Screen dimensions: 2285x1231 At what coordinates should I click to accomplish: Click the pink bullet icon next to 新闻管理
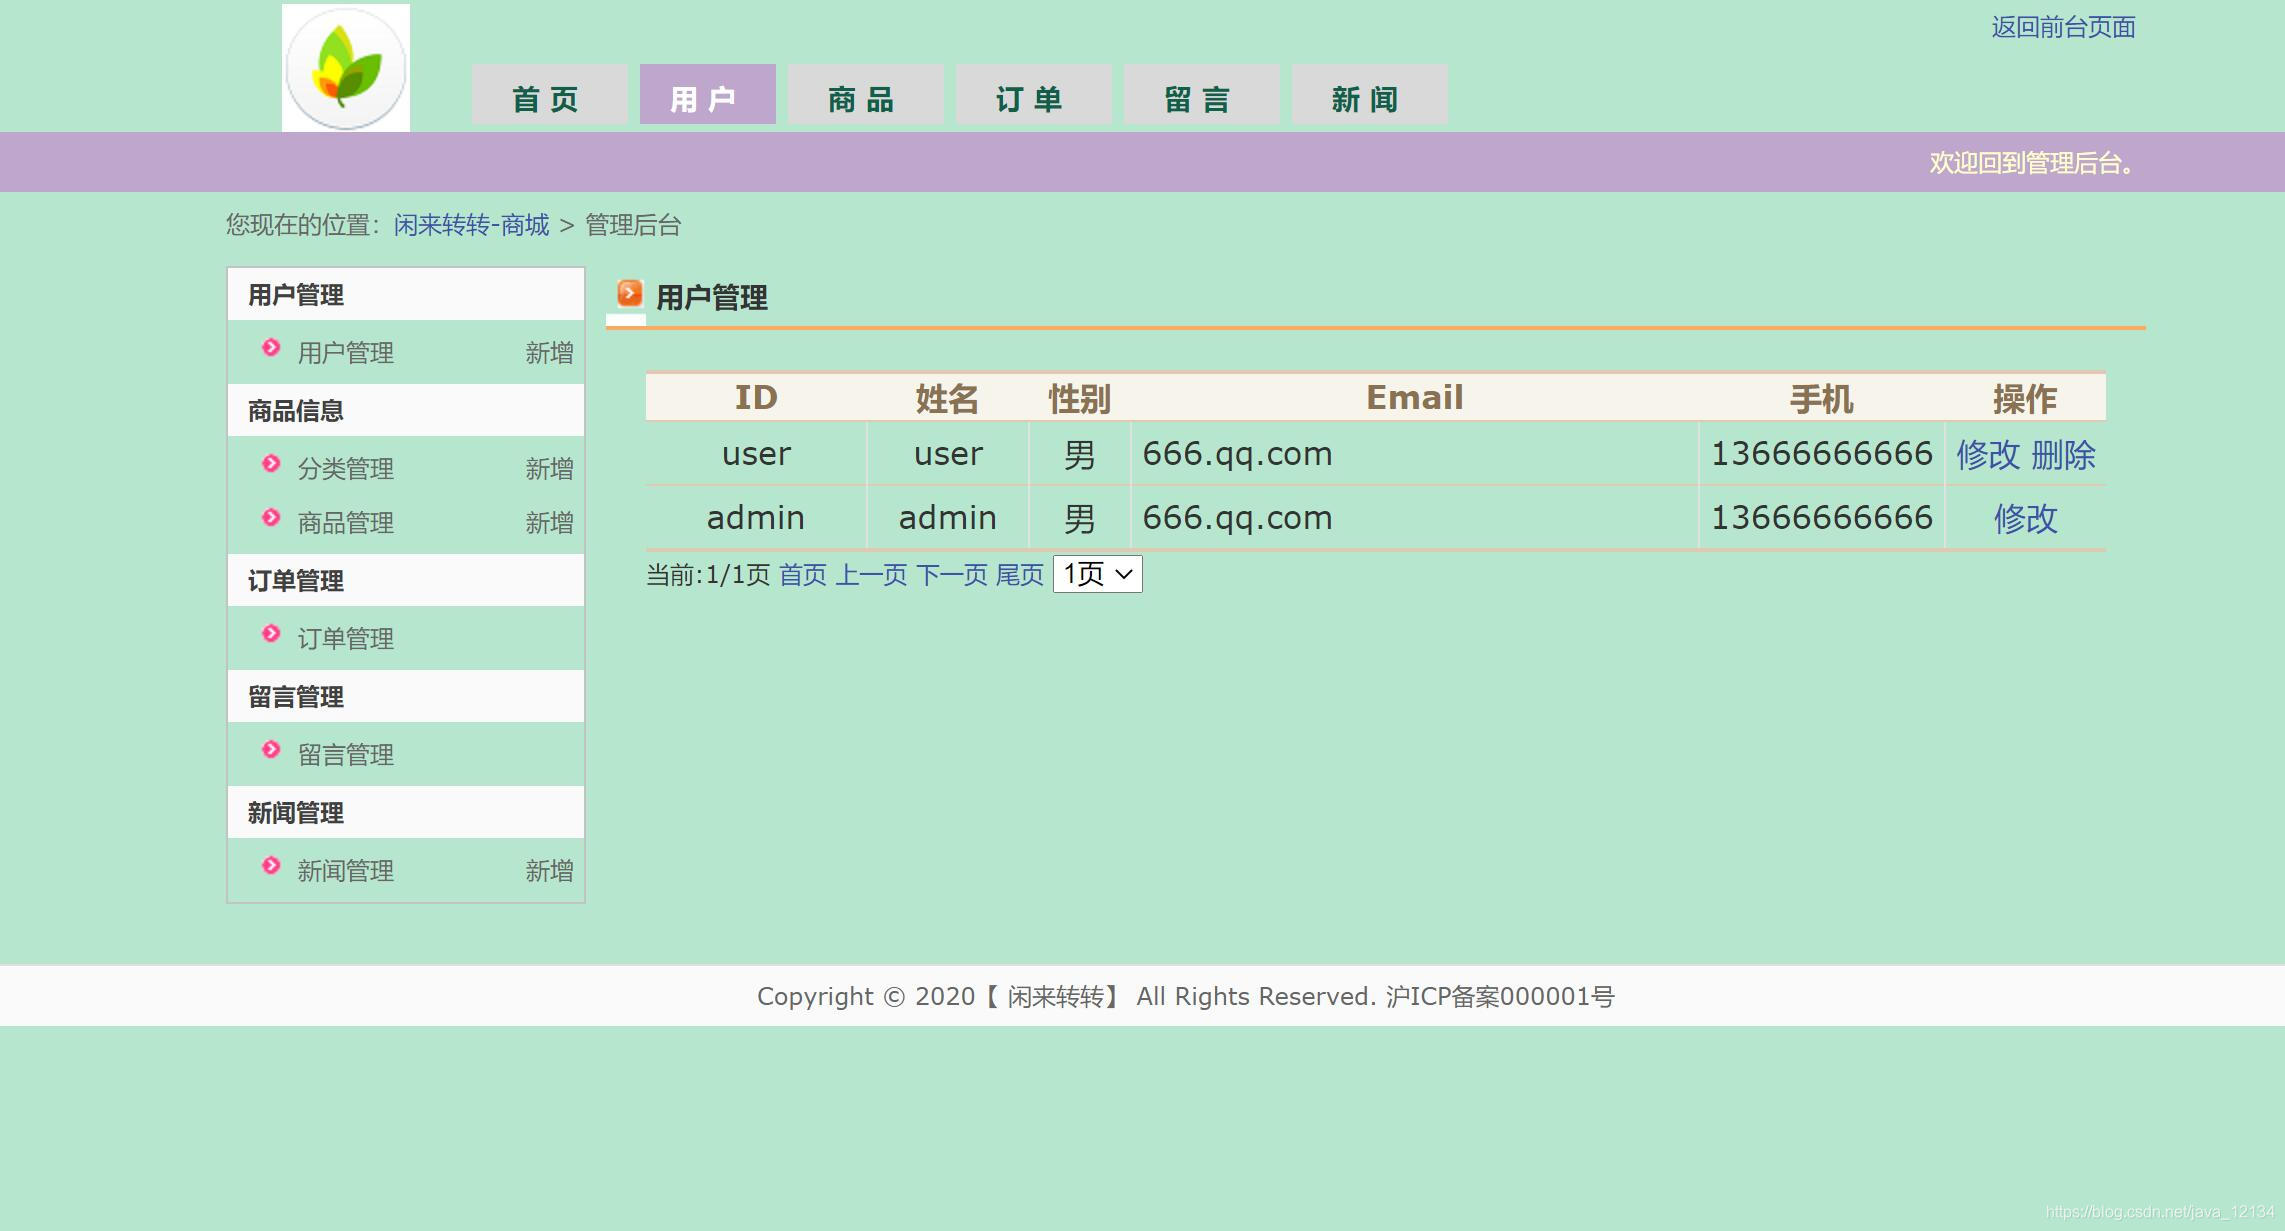[271, 866]
